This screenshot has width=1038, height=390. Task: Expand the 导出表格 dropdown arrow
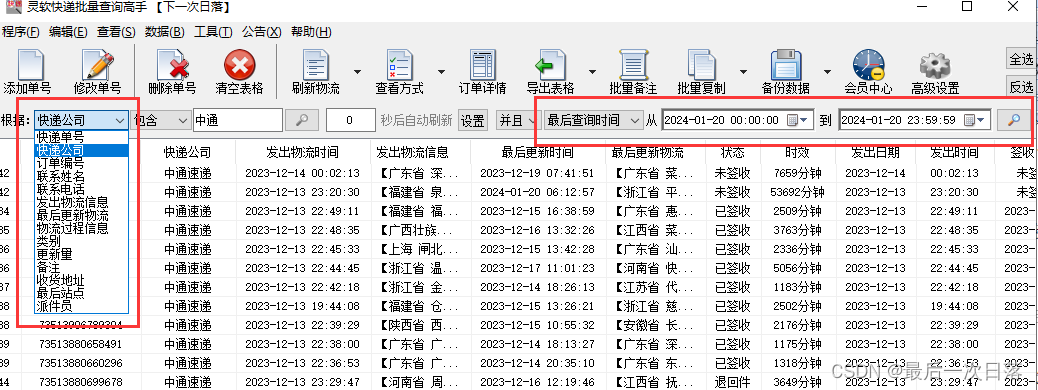pyautogui.click(x=592, y=72)
